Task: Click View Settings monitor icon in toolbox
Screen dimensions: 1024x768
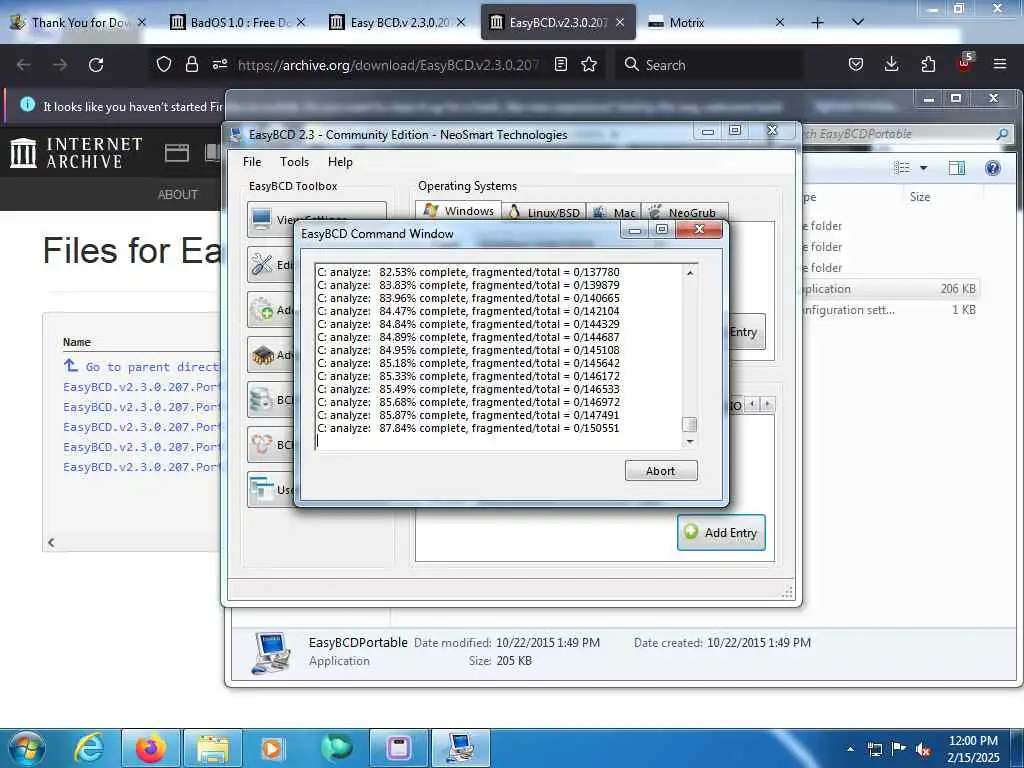Action: click(x=262, y=218)
